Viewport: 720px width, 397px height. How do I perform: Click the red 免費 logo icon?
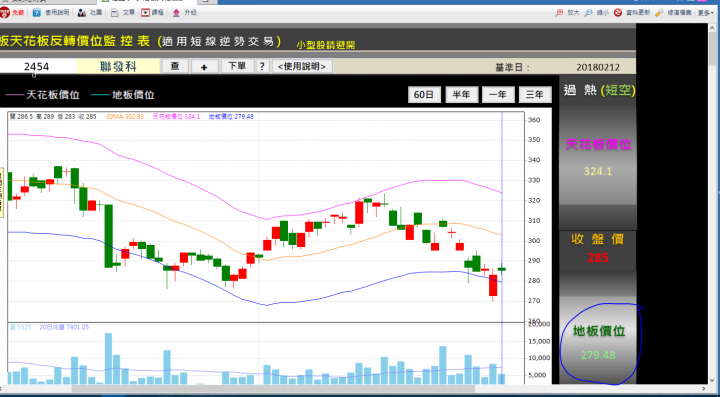(5, 13)
